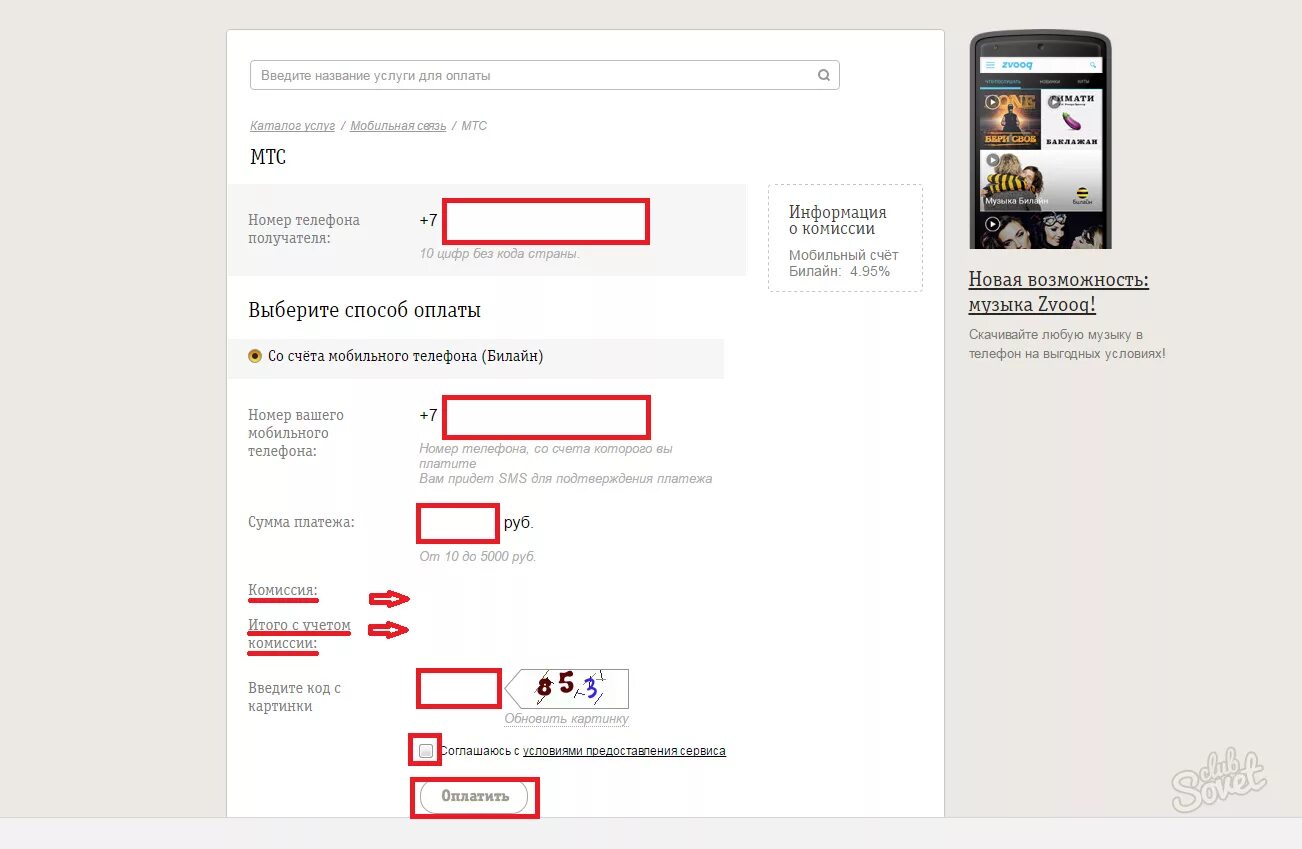This screenshot has width=1302, height=849.
Task: Refresh captcha via Обновить картинку link
Action: click(x=566, y=718)
